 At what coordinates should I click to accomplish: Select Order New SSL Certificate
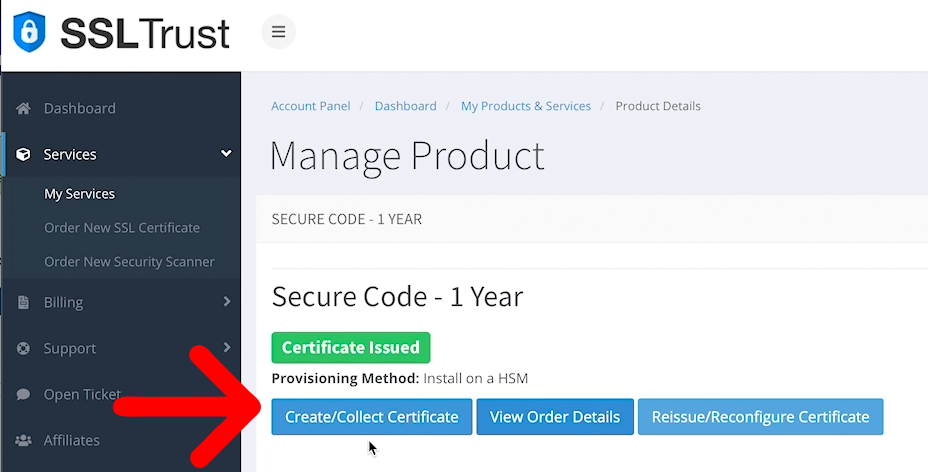coord(122,228)
